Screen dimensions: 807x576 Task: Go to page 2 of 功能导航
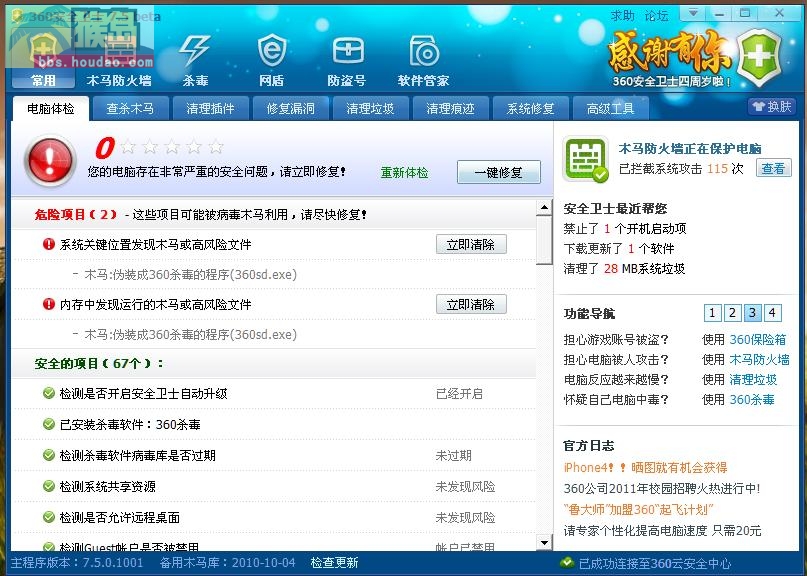(732, 312)
